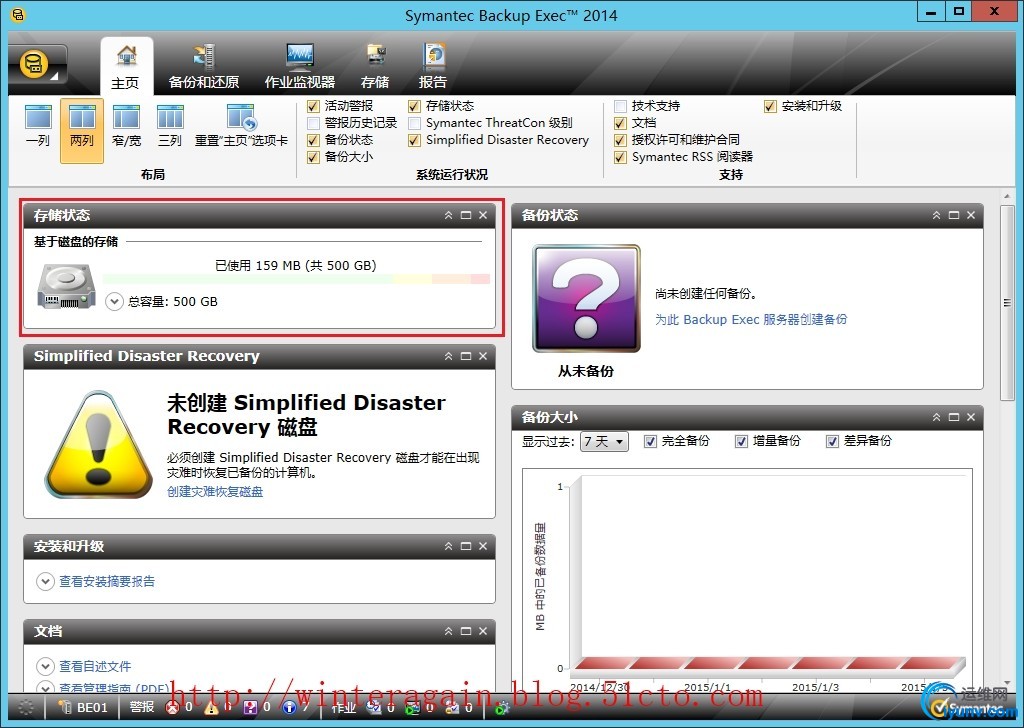The width and height of the screenshot is (1024, 728).
Task: Toggle the 备份大小 checkbox in ribbon
Action: point(313,157)
